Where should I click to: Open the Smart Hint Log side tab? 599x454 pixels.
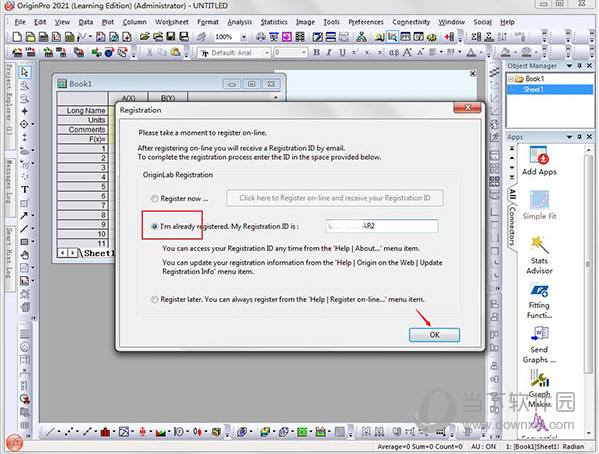[x=10, y=258]
